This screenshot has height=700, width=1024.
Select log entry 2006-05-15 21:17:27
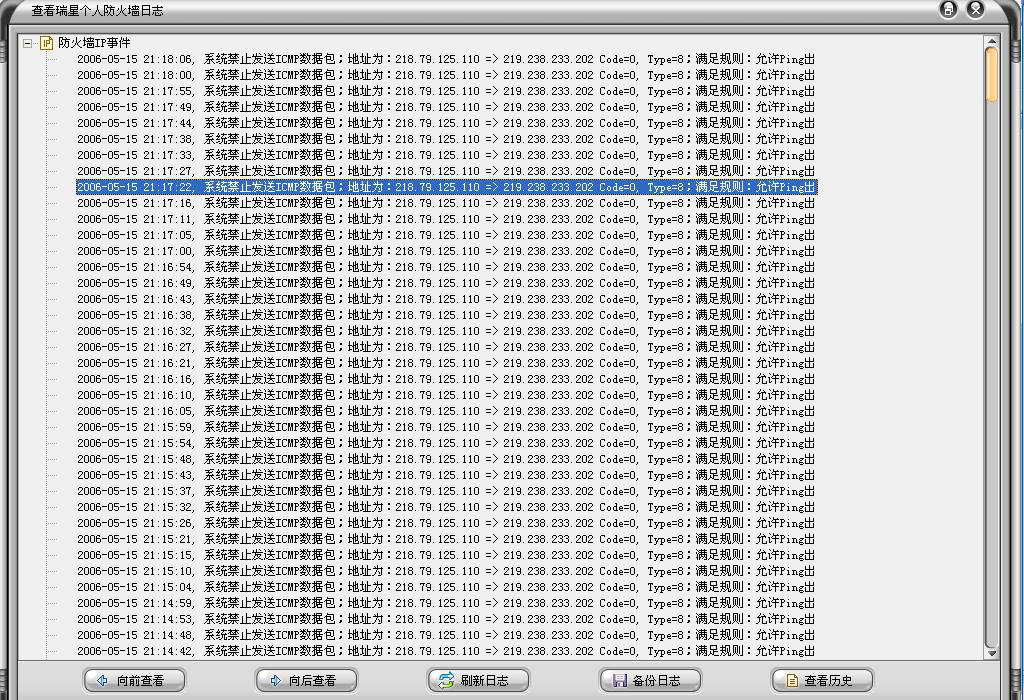point(447,171)
